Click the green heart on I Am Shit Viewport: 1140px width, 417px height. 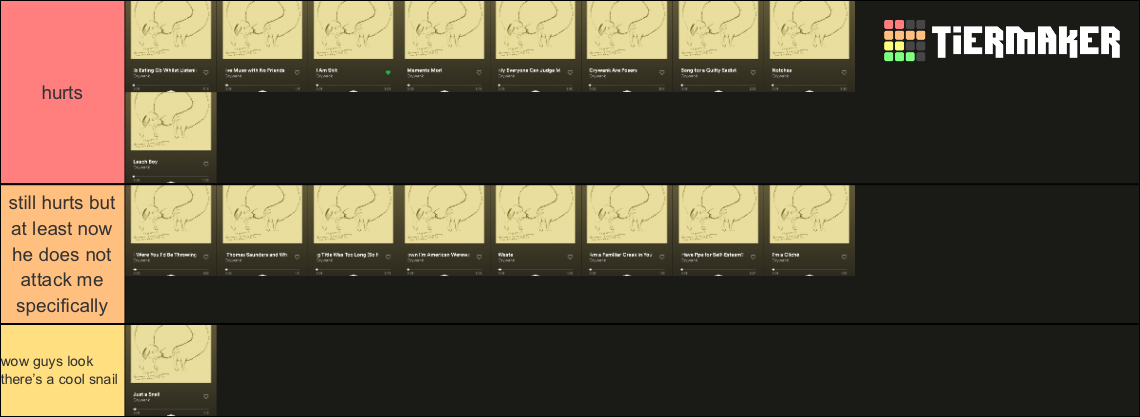(x=388, y=73)
